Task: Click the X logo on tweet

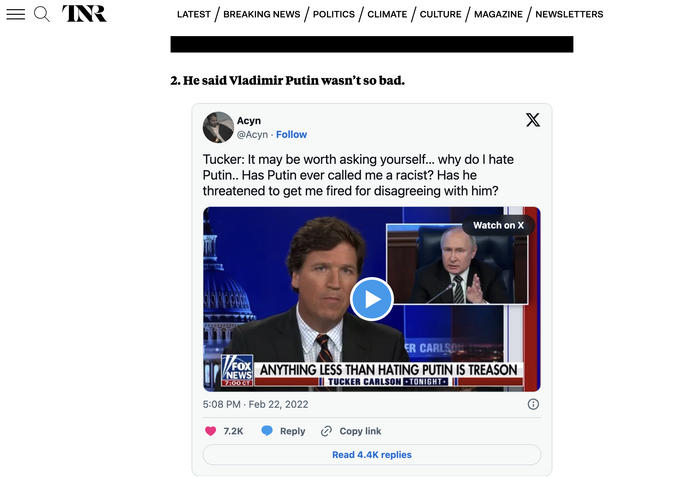Action: point(533,120)
